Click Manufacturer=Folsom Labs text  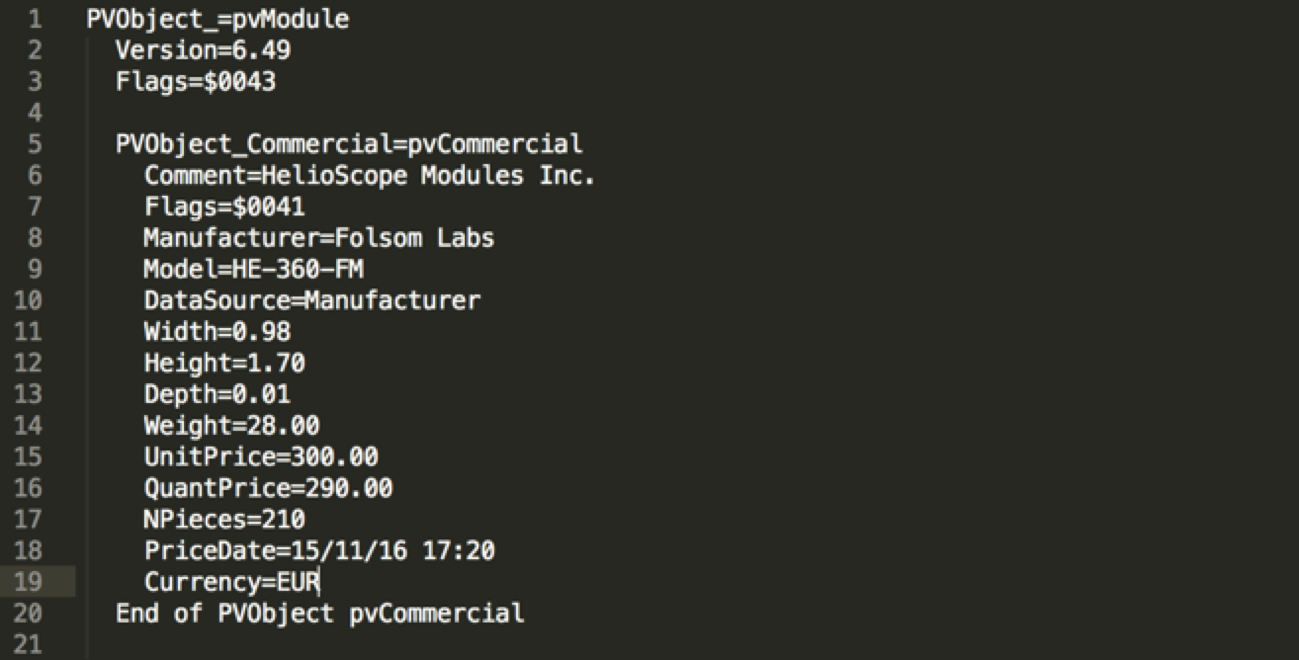(x=320, y=238)
